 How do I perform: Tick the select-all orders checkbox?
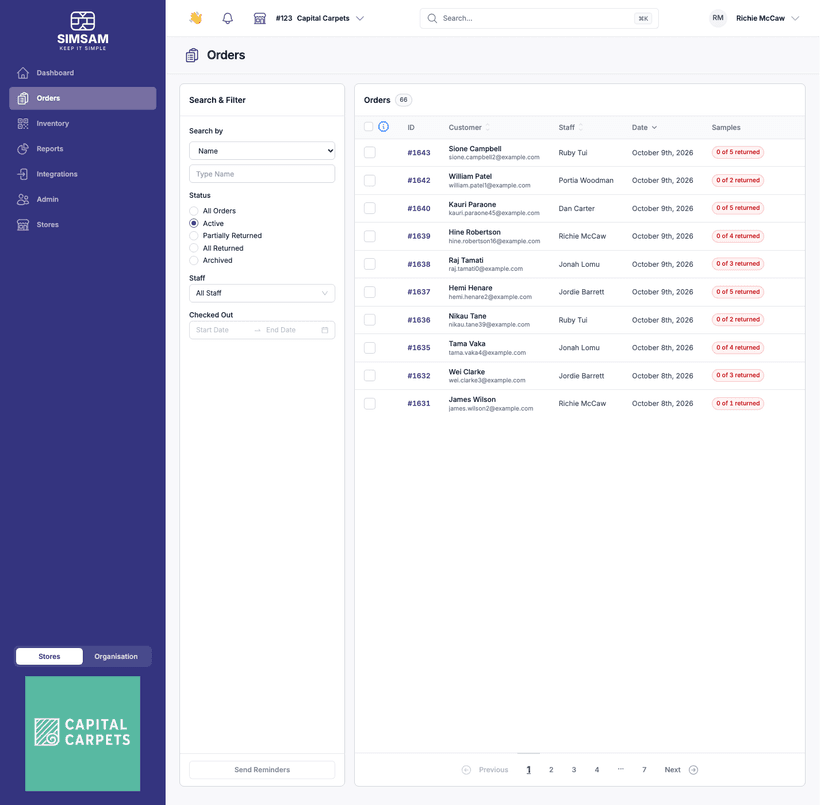pyautogui.click(x=369, y=127)
